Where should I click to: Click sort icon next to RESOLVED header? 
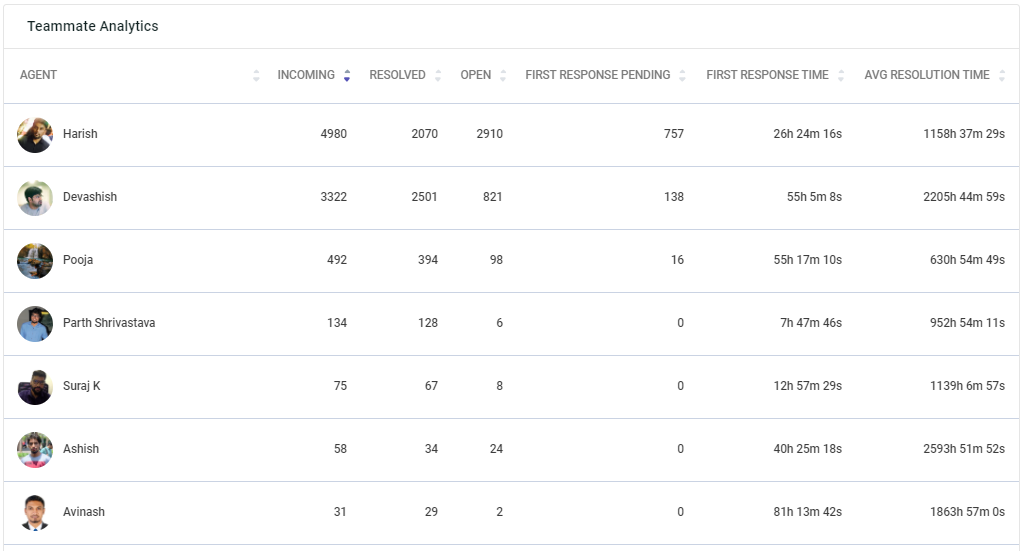(438, 75)
